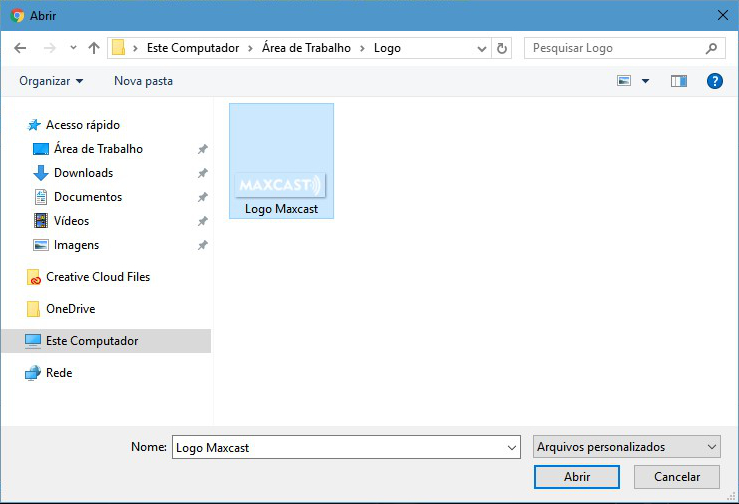Open recent locations dropdown arrow
739x504 pixels.
point(73,48)
